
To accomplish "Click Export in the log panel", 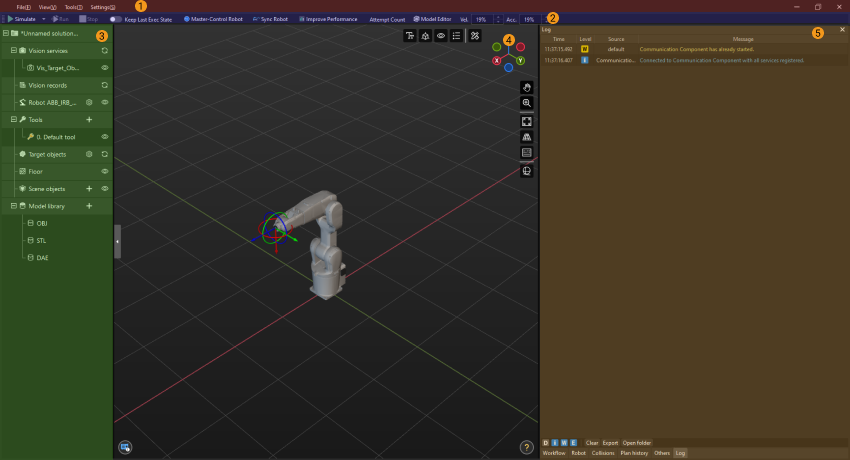I will point(610,442).
